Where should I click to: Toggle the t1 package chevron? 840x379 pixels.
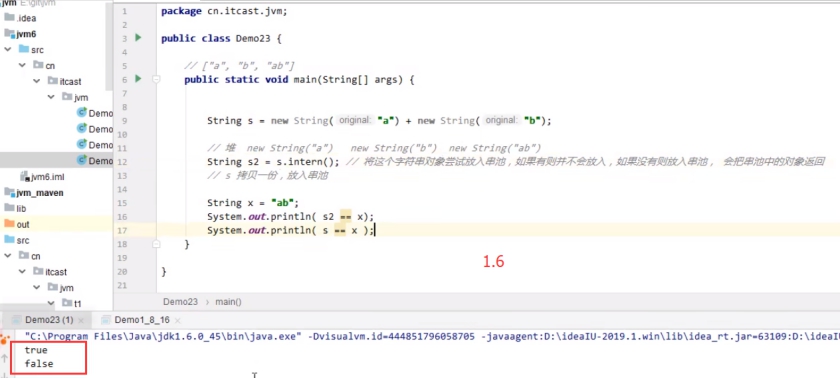(x=51, y=303)
